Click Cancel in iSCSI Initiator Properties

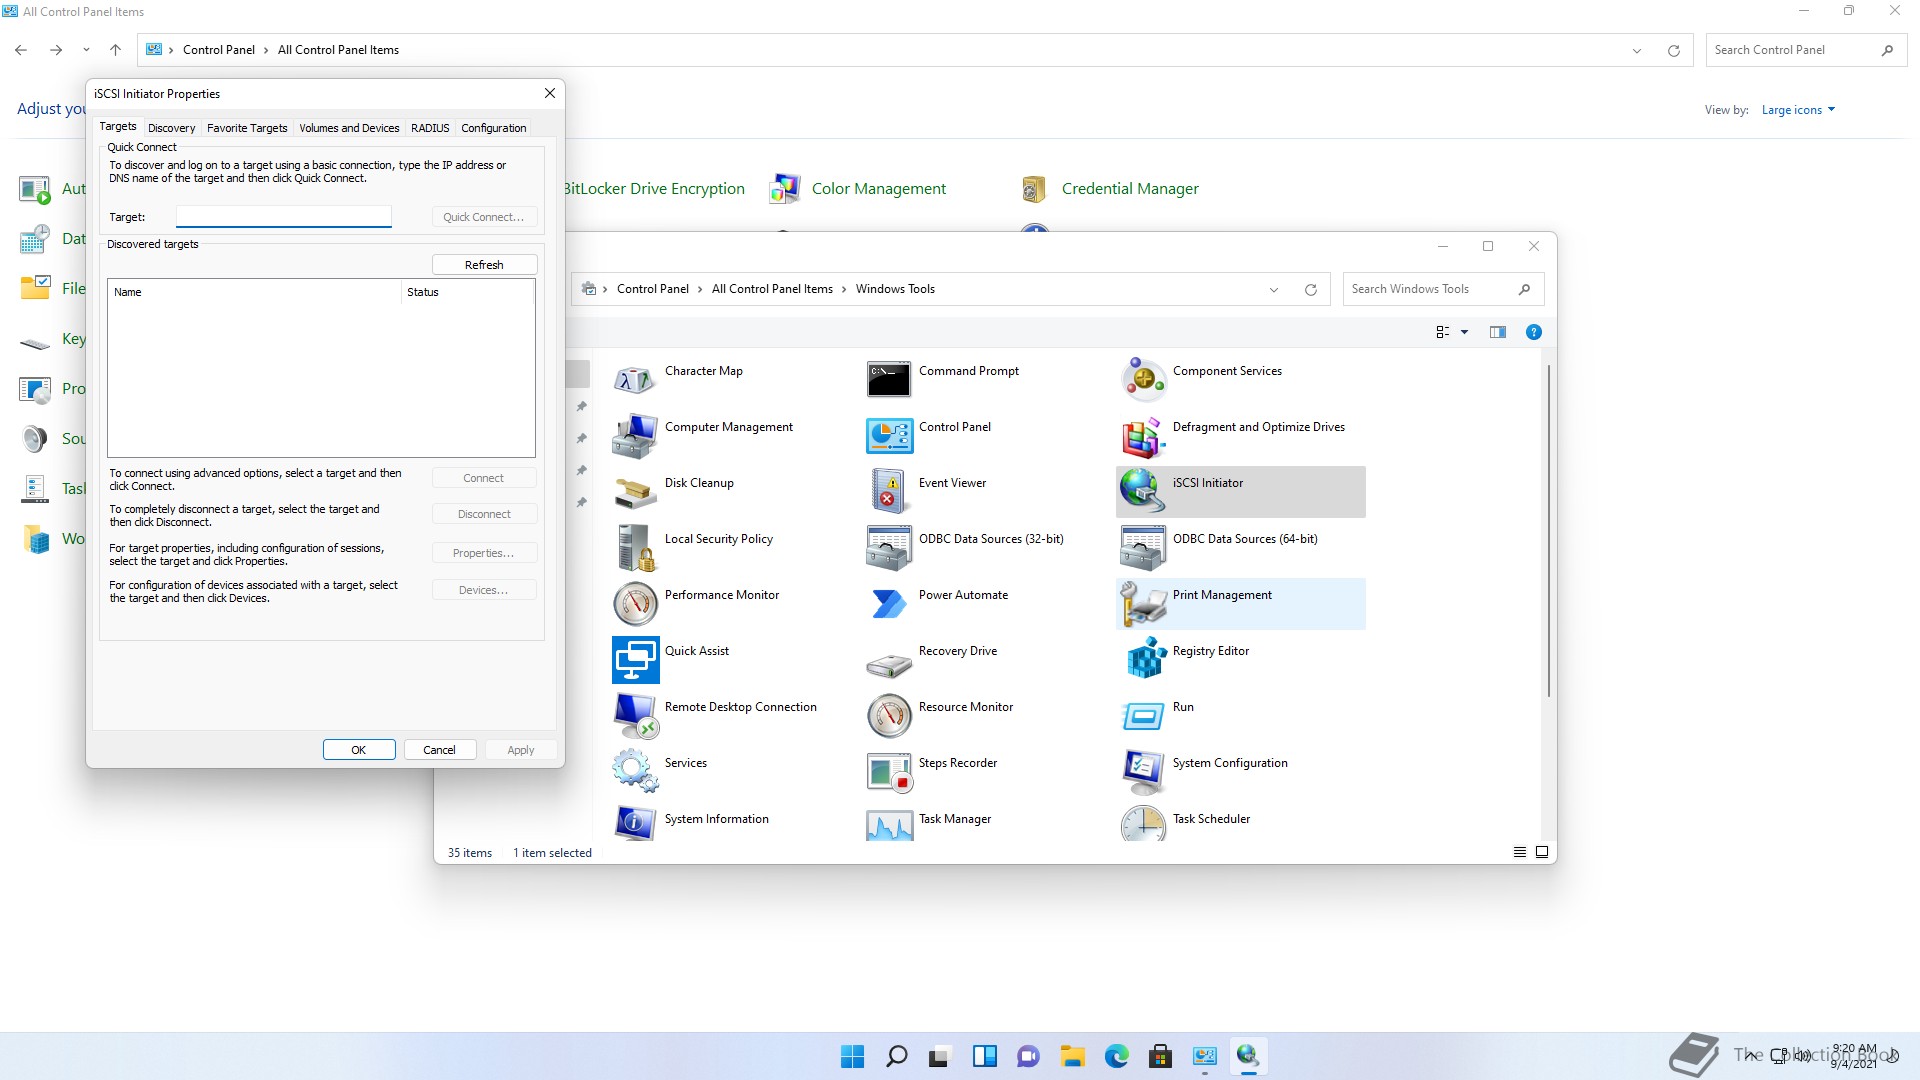[439, 750]
